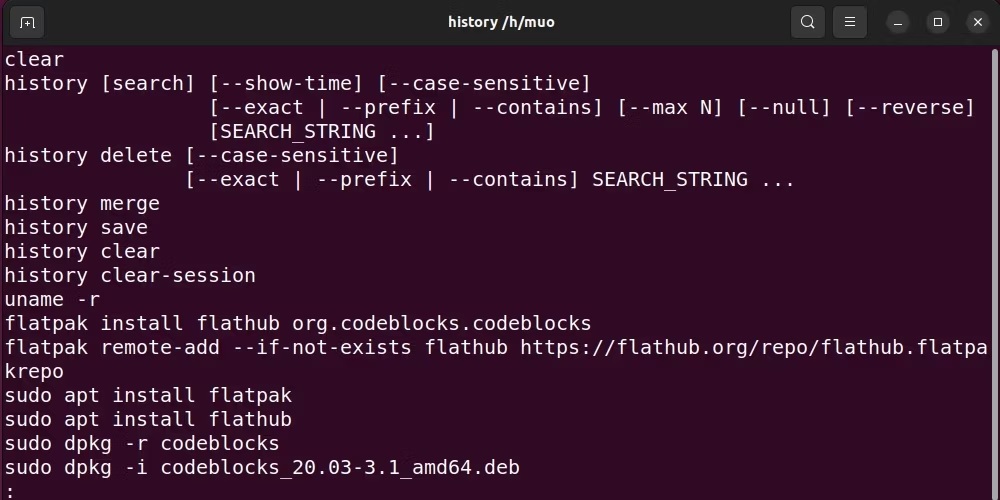Click the codeblocks_20.03 deb filename
1000x500 pixels.
[x=340, y=468]
